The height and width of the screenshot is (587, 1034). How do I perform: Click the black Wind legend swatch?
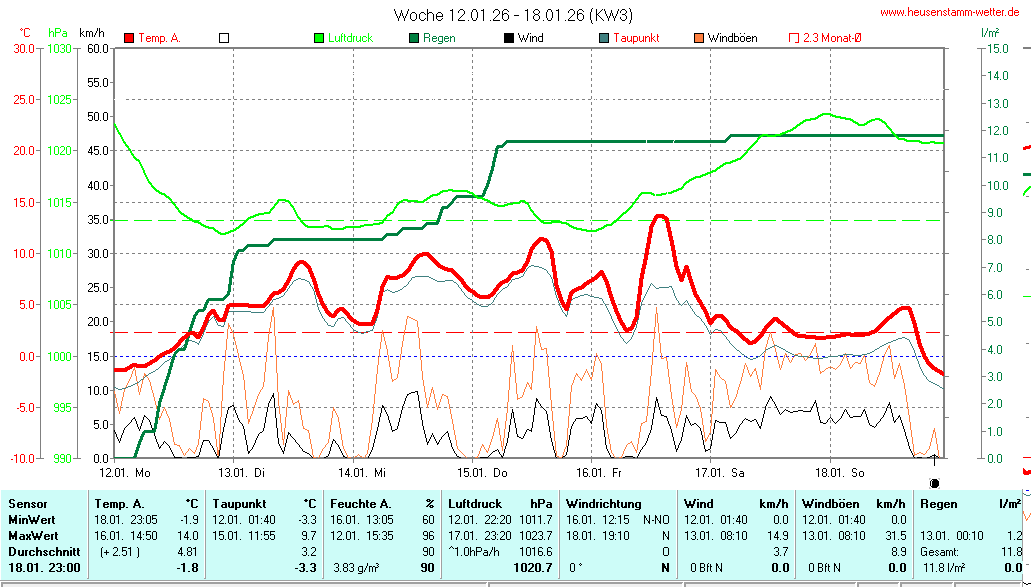tap(508, 38)
